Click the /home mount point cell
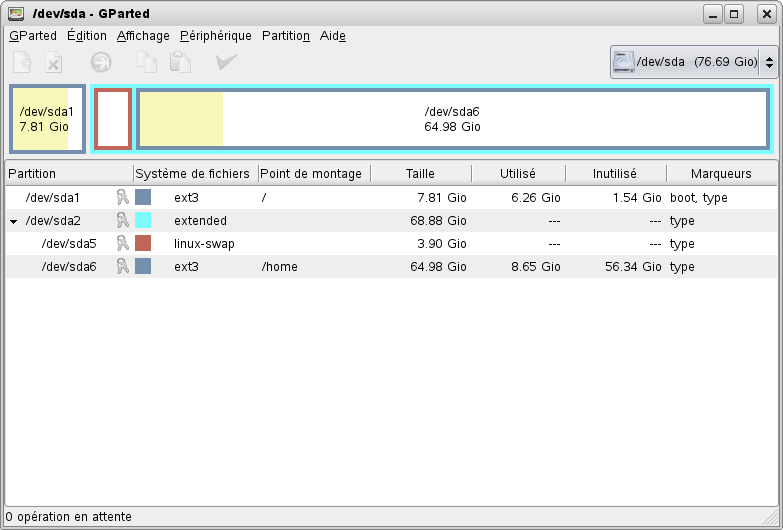783x530 pixels. [280, 267]
